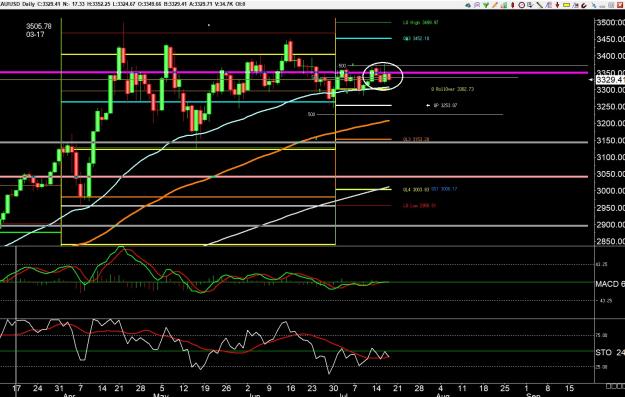Image resolution: width=625 pixels, height=397 pixels.
Task: Close the chart using the red X icon
Action: point(620,5)
